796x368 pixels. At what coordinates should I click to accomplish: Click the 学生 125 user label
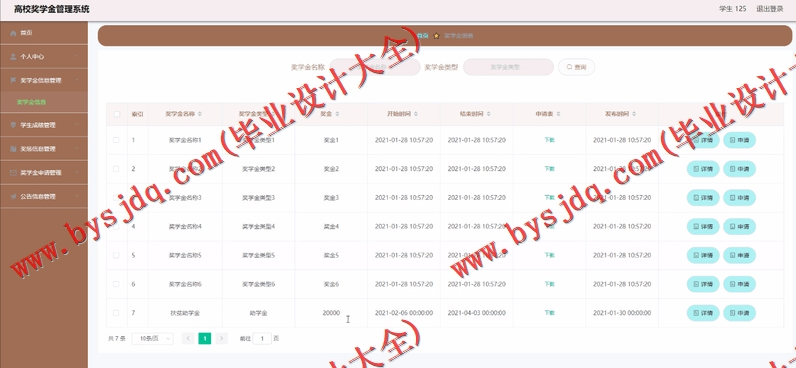(733, 9)
